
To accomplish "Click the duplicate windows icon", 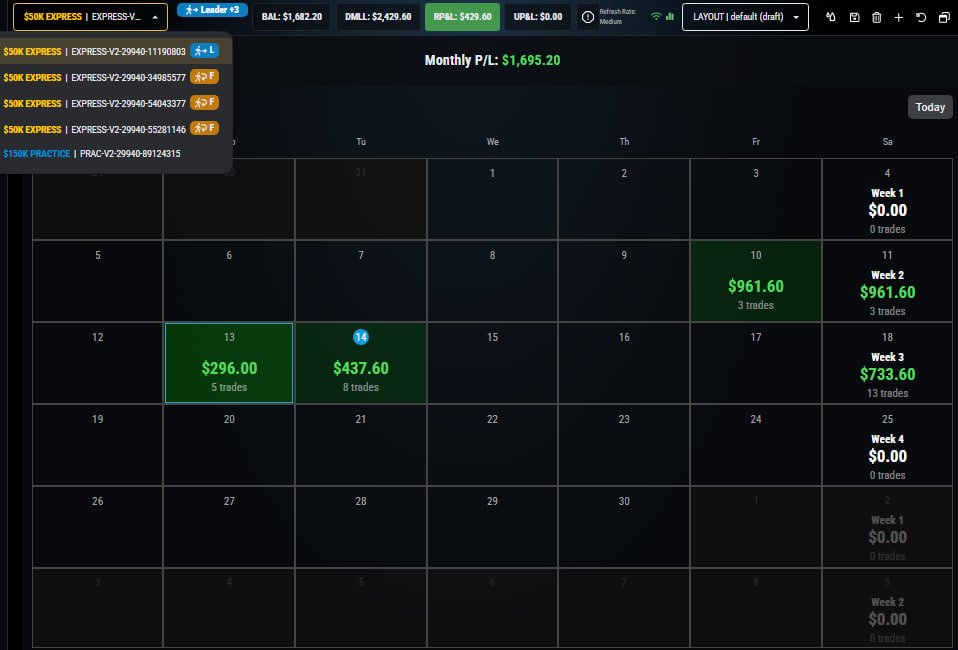I will coord(944,17).
